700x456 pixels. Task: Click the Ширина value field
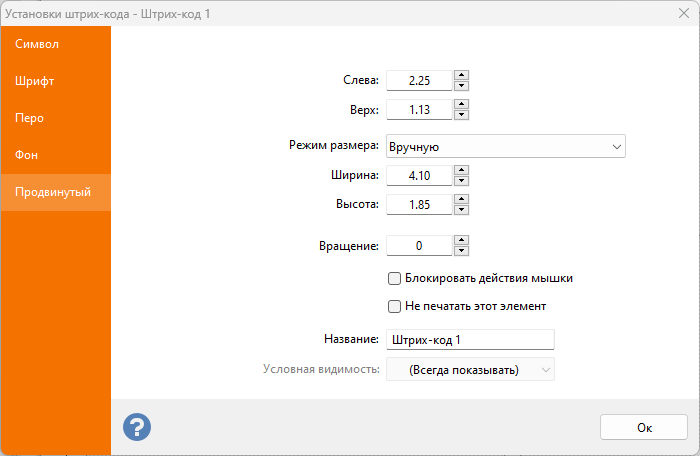(x=419, y=176)
